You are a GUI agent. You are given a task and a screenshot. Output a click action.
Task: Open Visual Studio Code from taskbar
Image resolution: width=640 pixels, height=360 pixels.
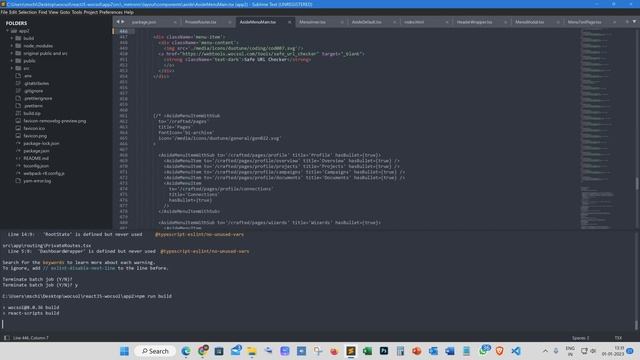tap(516, 351)
